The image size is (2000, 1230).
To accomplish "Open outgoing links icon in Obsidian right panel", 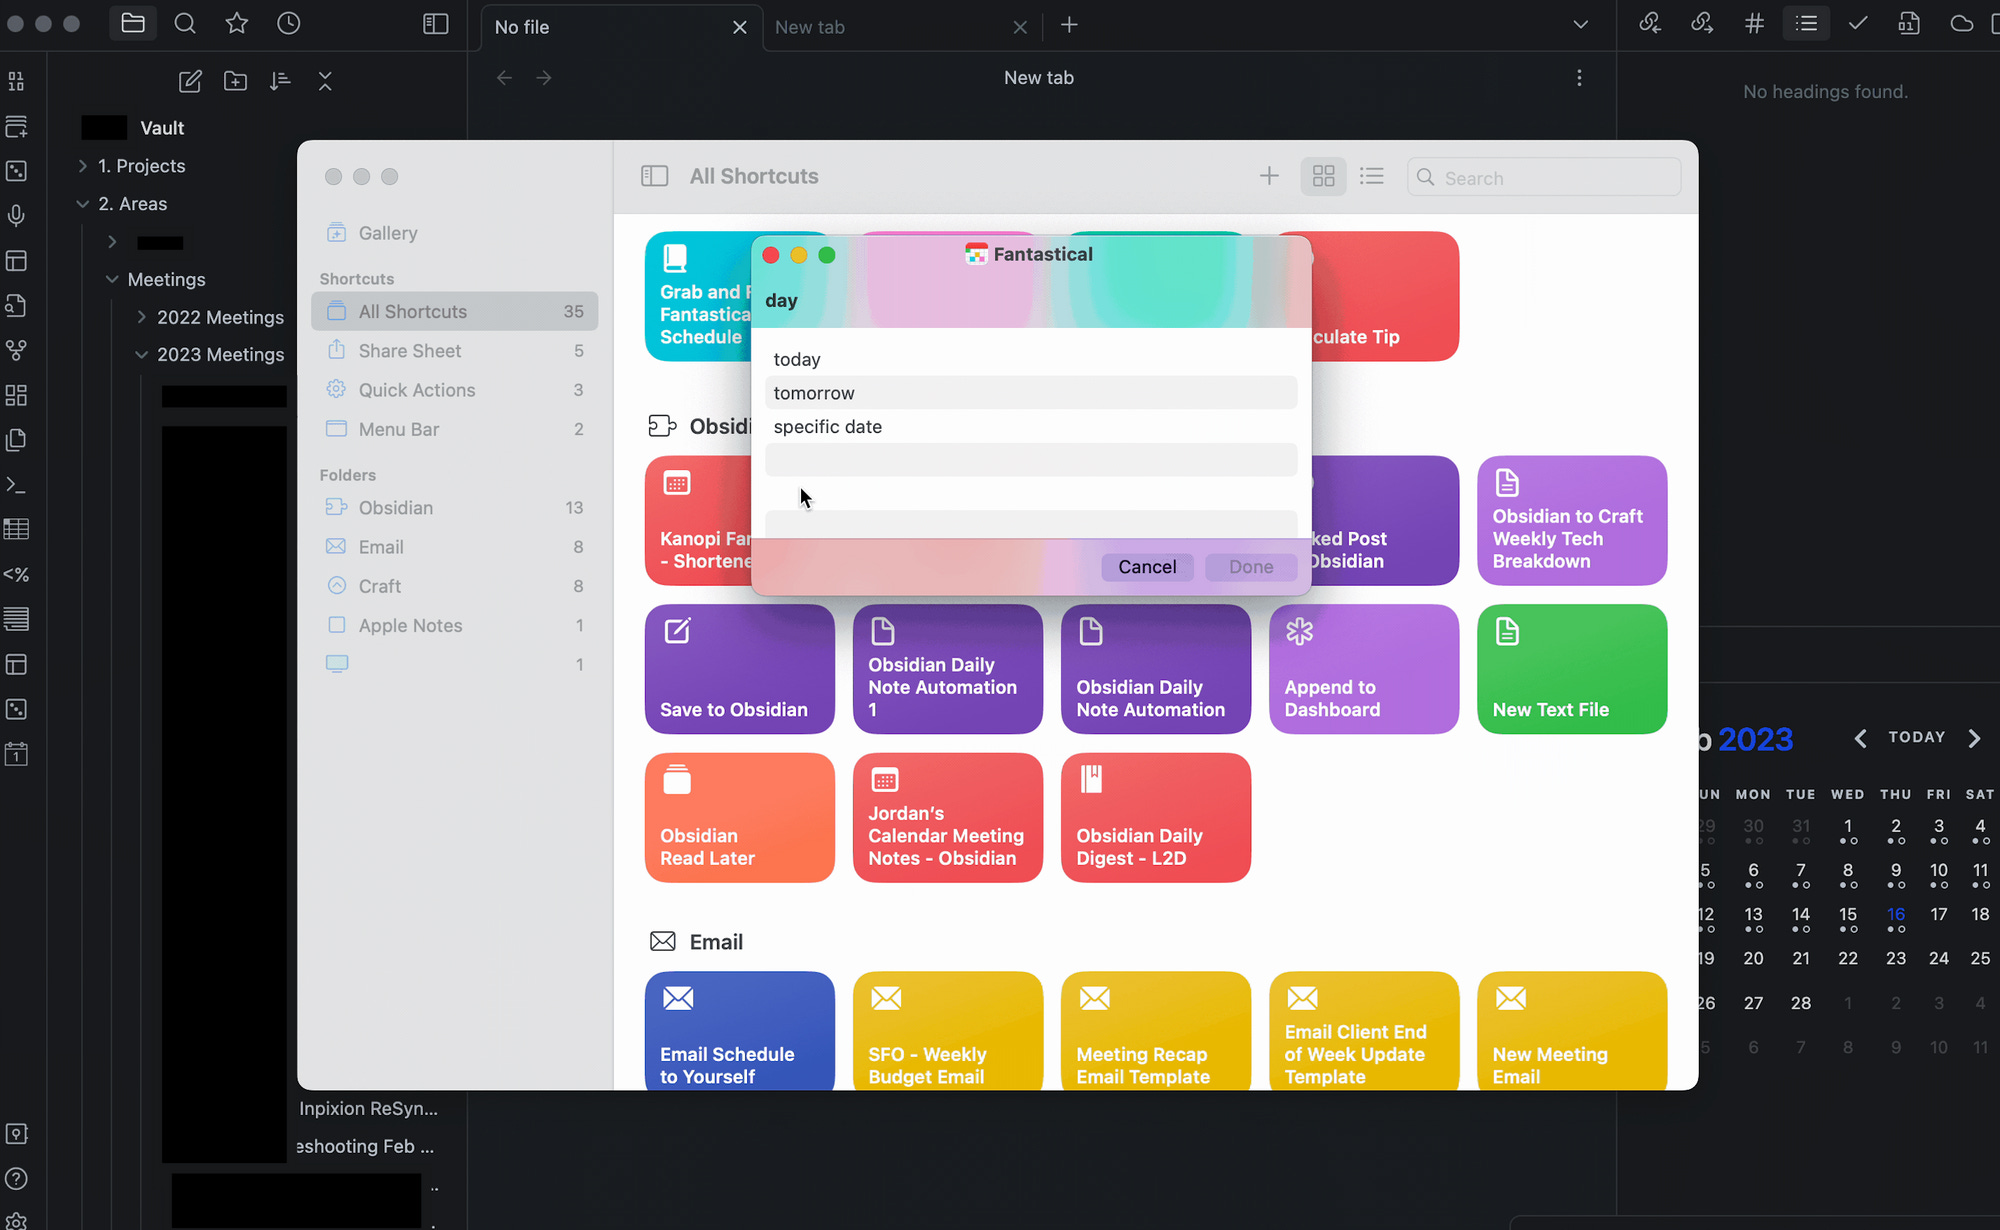I will coord(1702,23).
